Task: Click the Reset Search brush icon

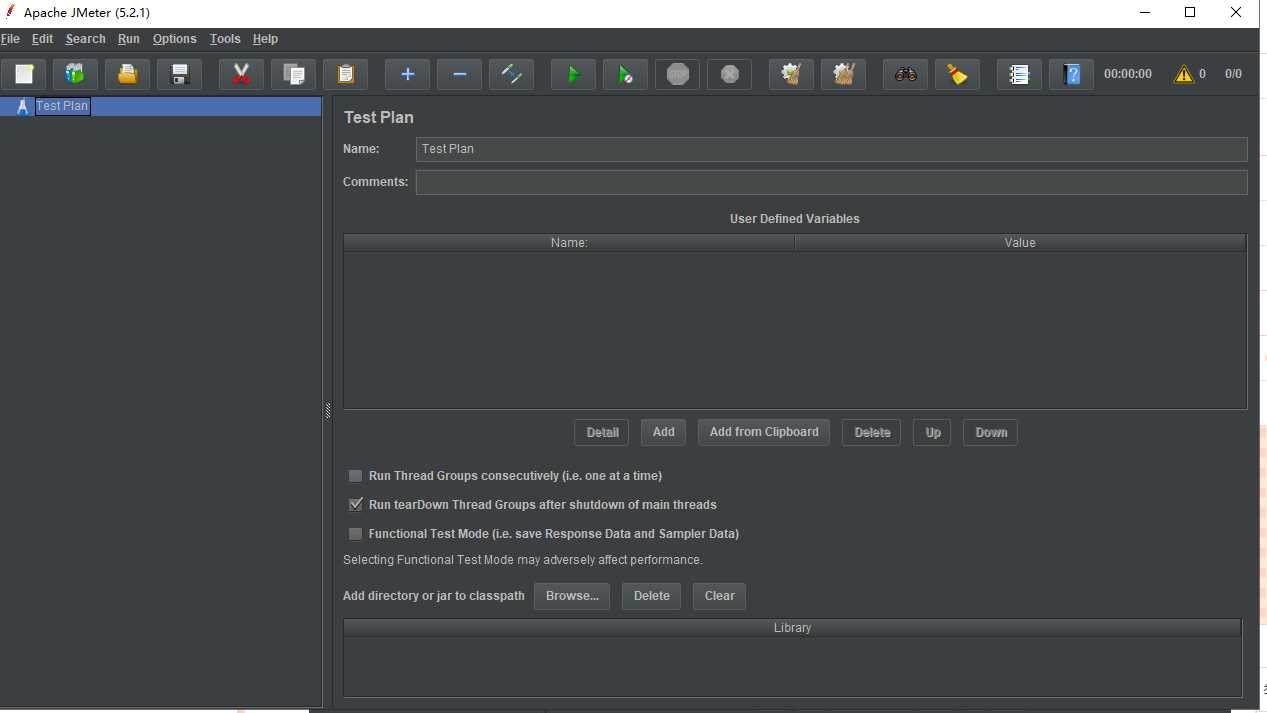Action: coord(957,74)
